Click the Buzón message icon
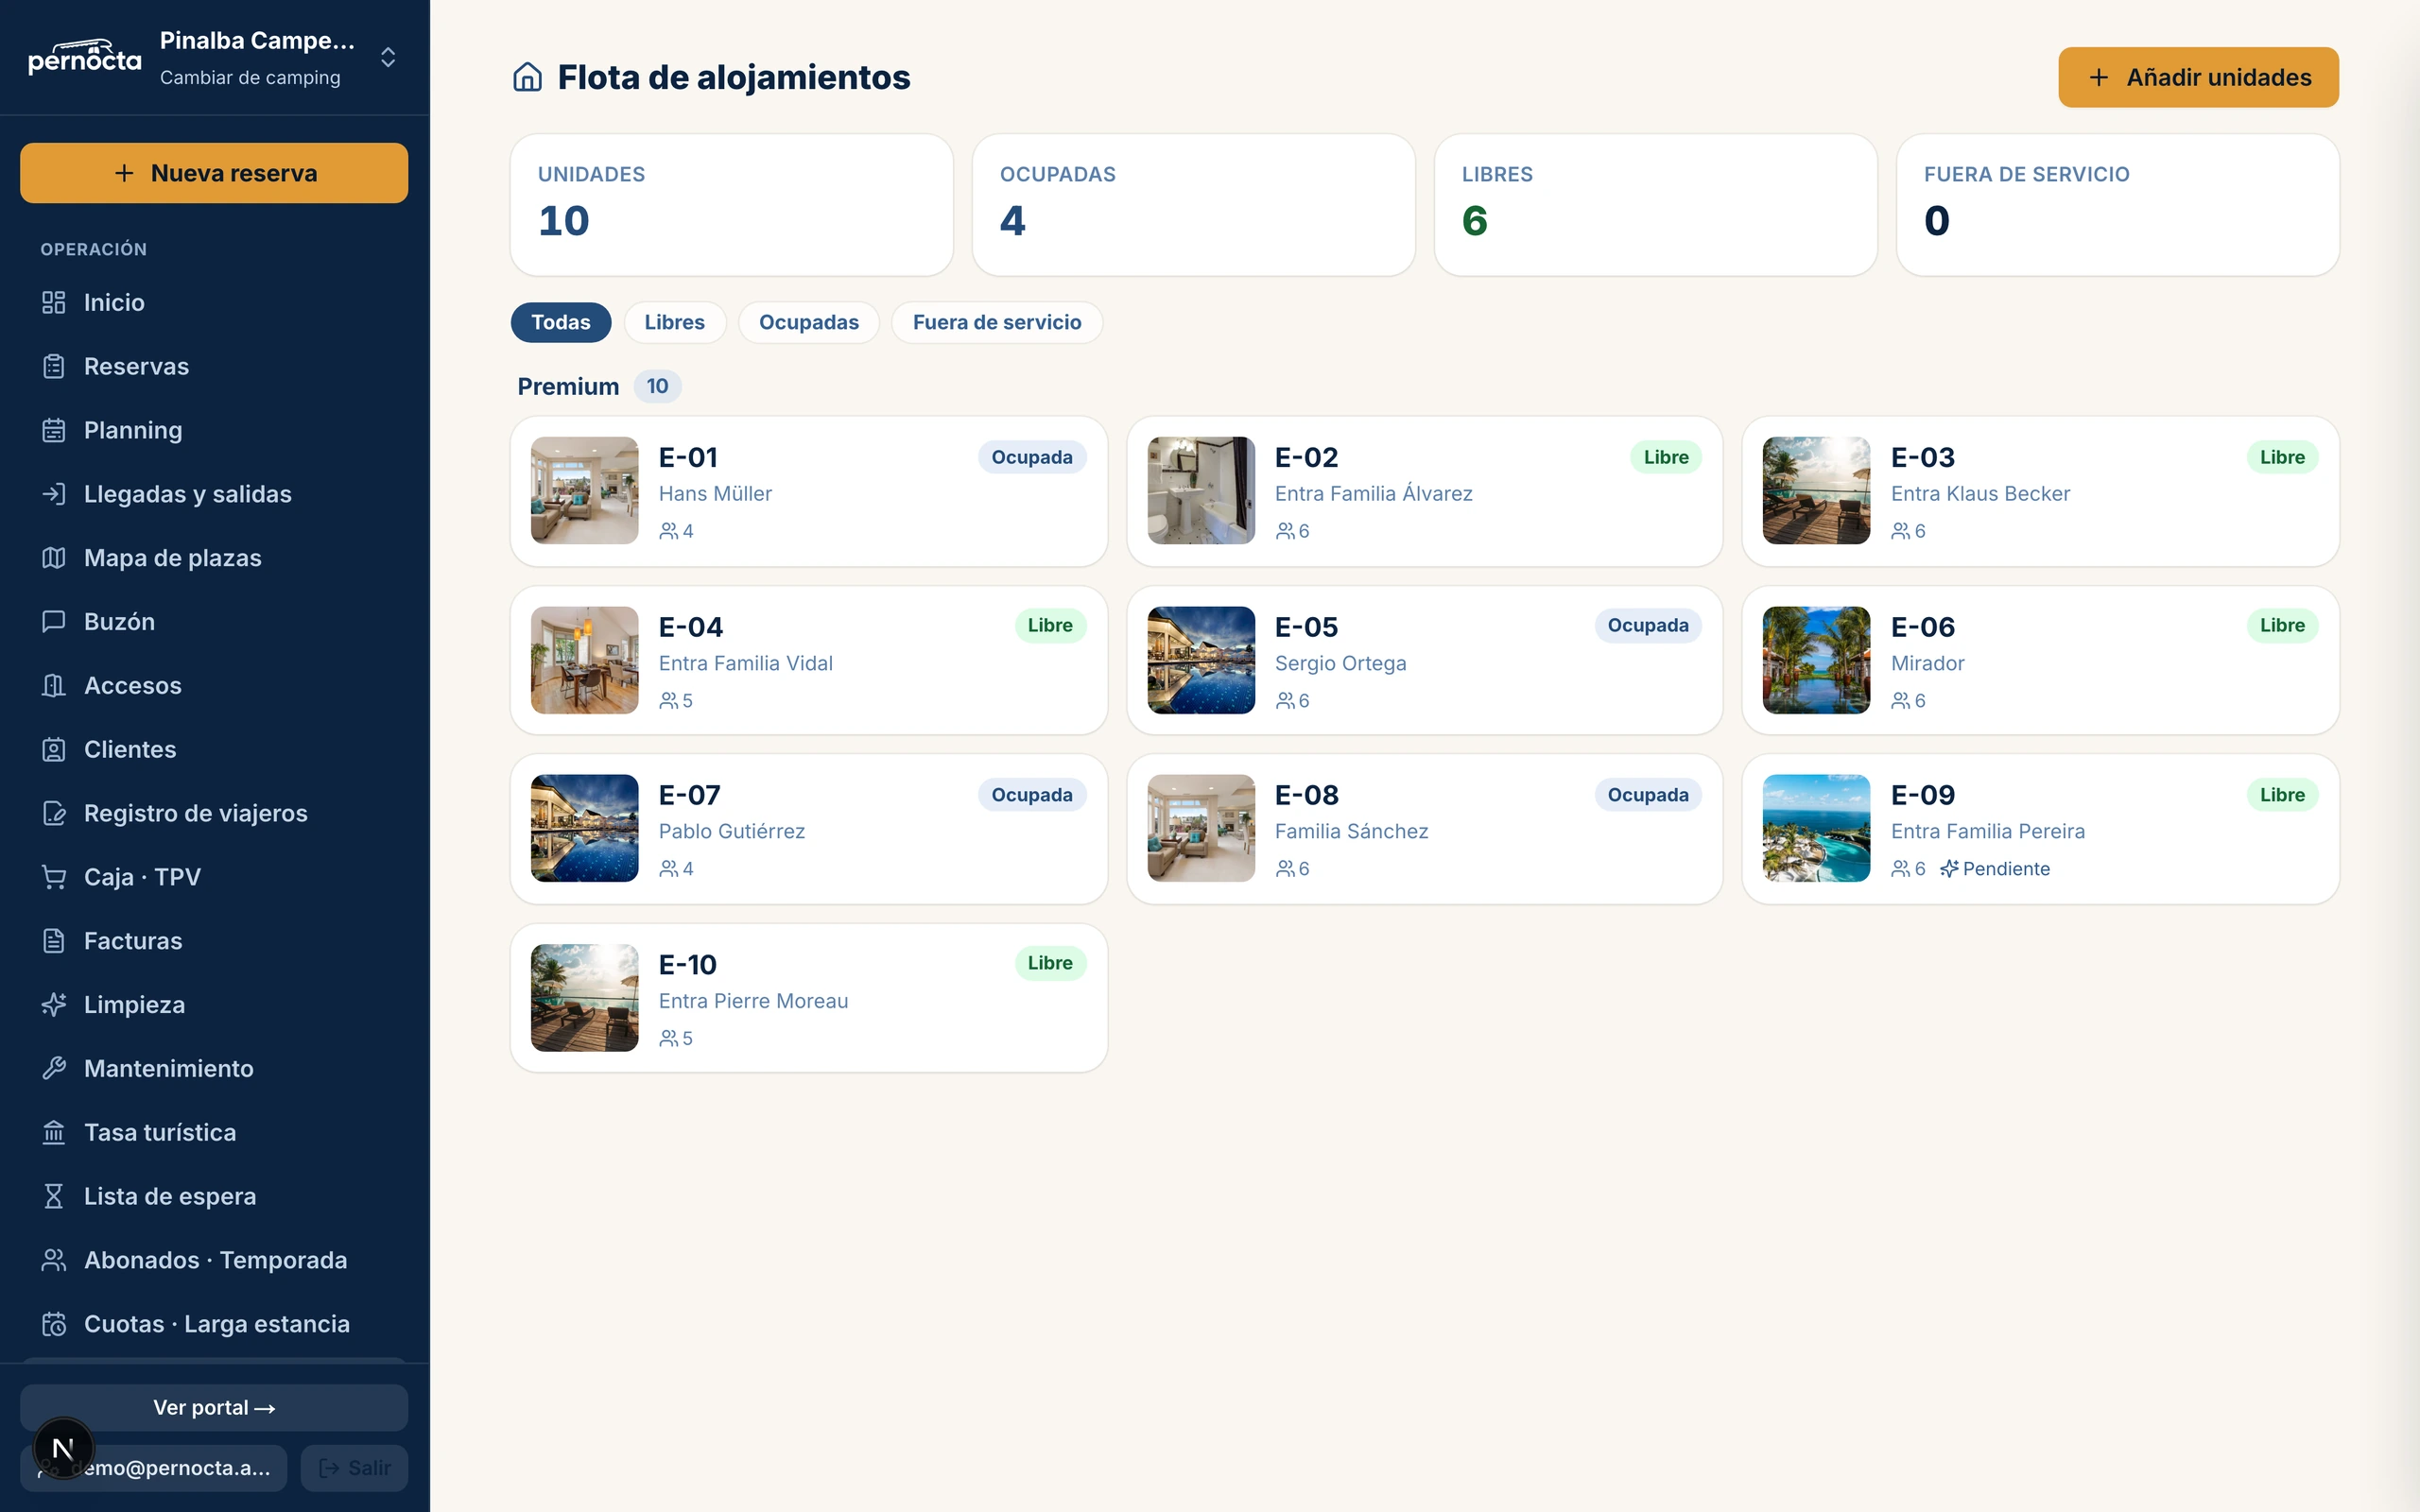 tap(54, 622)
